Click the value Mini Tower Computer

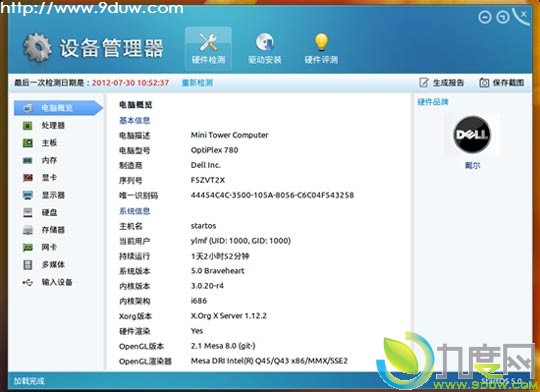click(x=229, y=135)
